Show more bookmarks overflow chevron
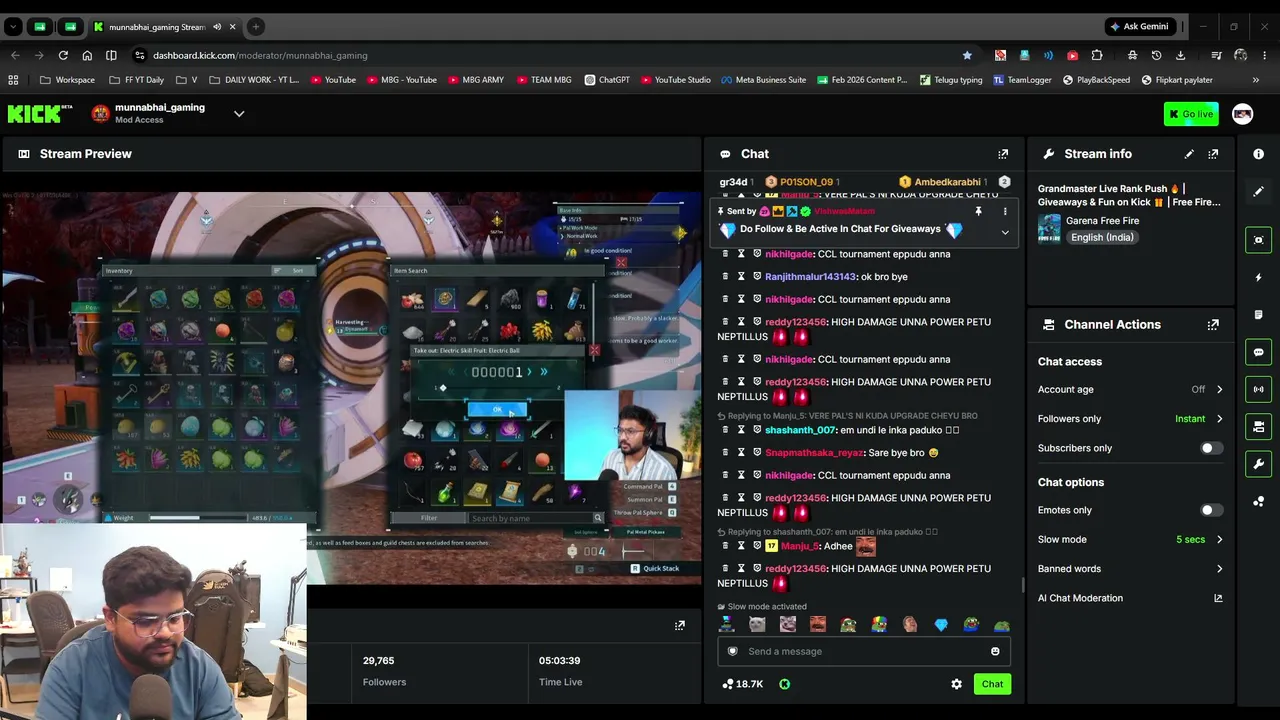This screenshot has height=720, width=1280. pos(1256,80)
